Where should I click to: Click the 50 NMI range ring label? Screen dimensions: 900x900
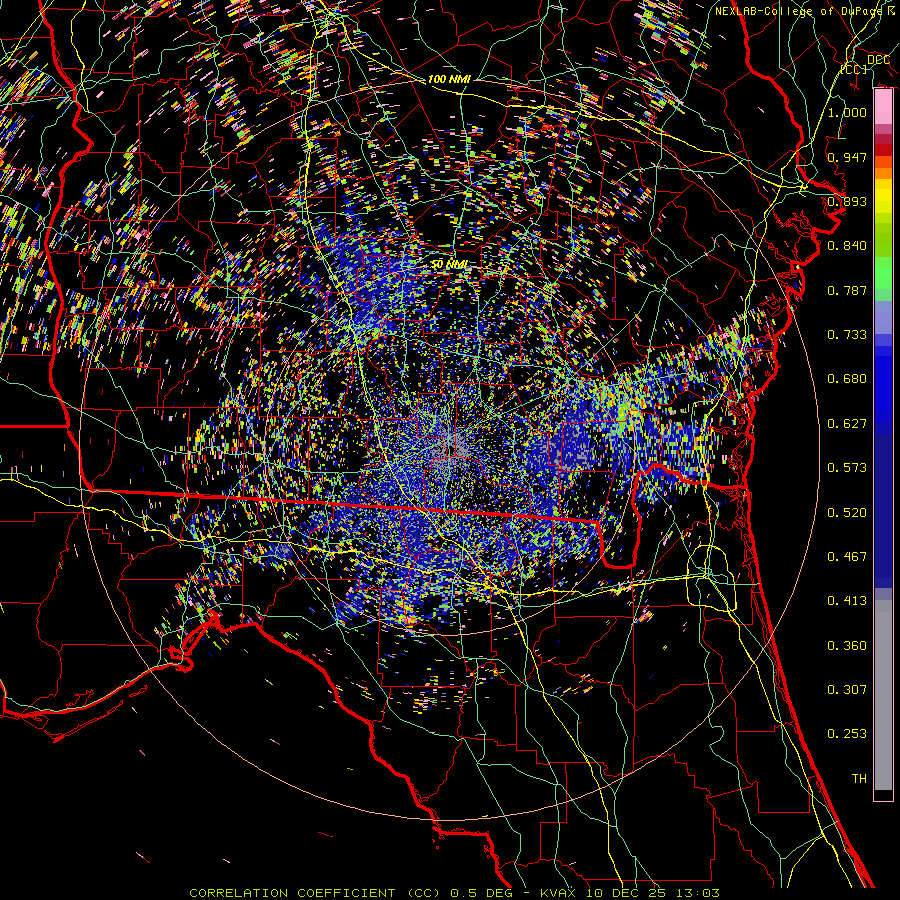click(x=449, y=264)
